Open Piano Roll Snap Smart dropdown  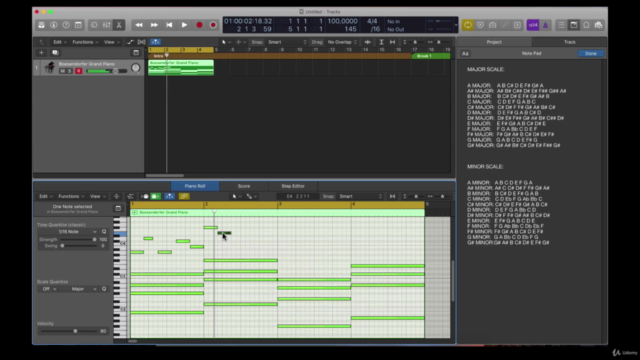[360, 196]
